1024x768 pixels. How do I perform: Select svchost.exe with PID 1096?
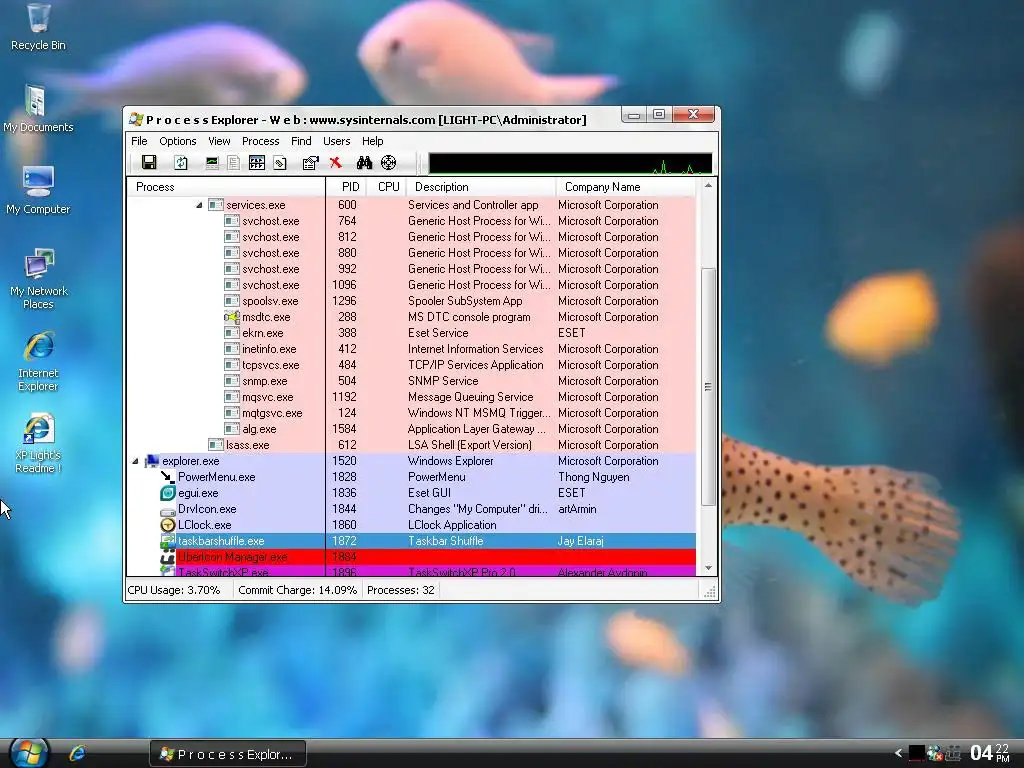tap(411, 285)
